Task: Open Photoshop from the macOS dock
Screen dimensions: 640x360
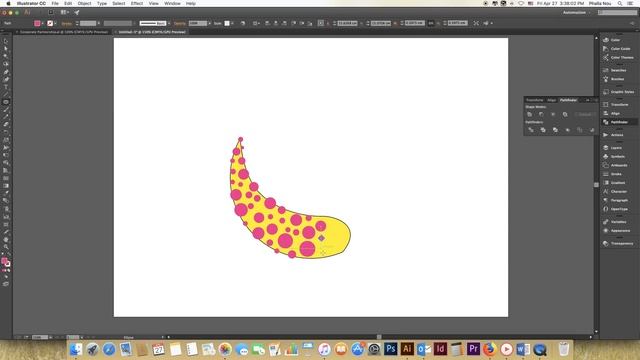Action: click(x=391, y=349)
